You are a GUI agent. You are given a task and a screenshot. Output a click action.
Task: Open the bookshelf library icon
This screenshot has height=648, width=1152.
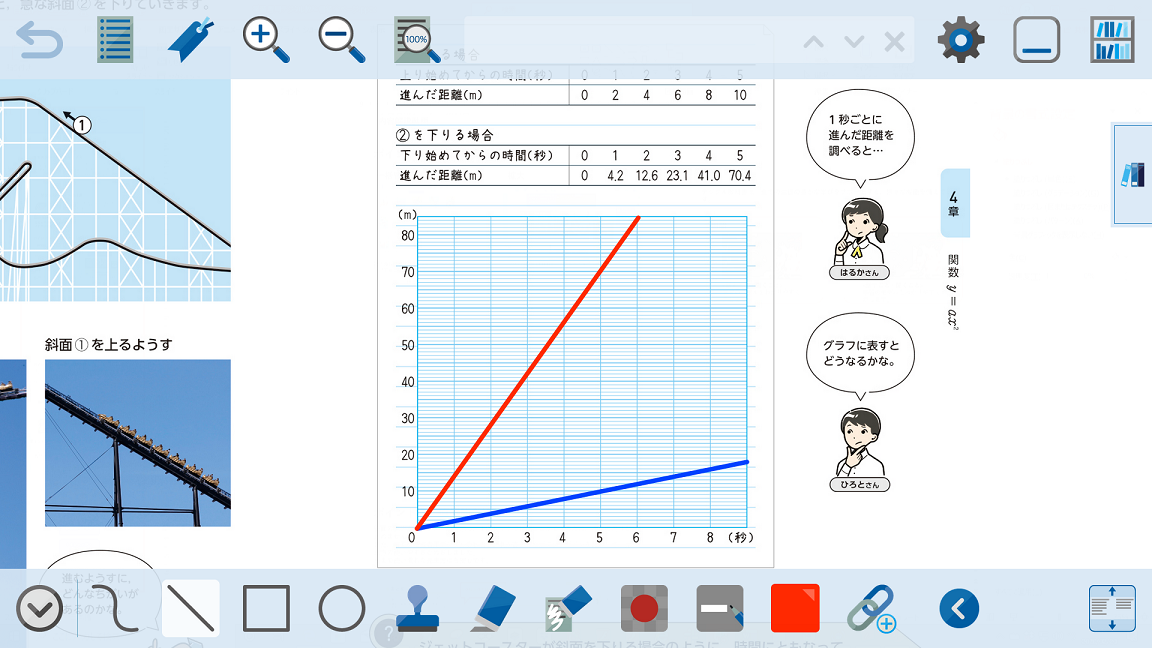[1112, 40]
